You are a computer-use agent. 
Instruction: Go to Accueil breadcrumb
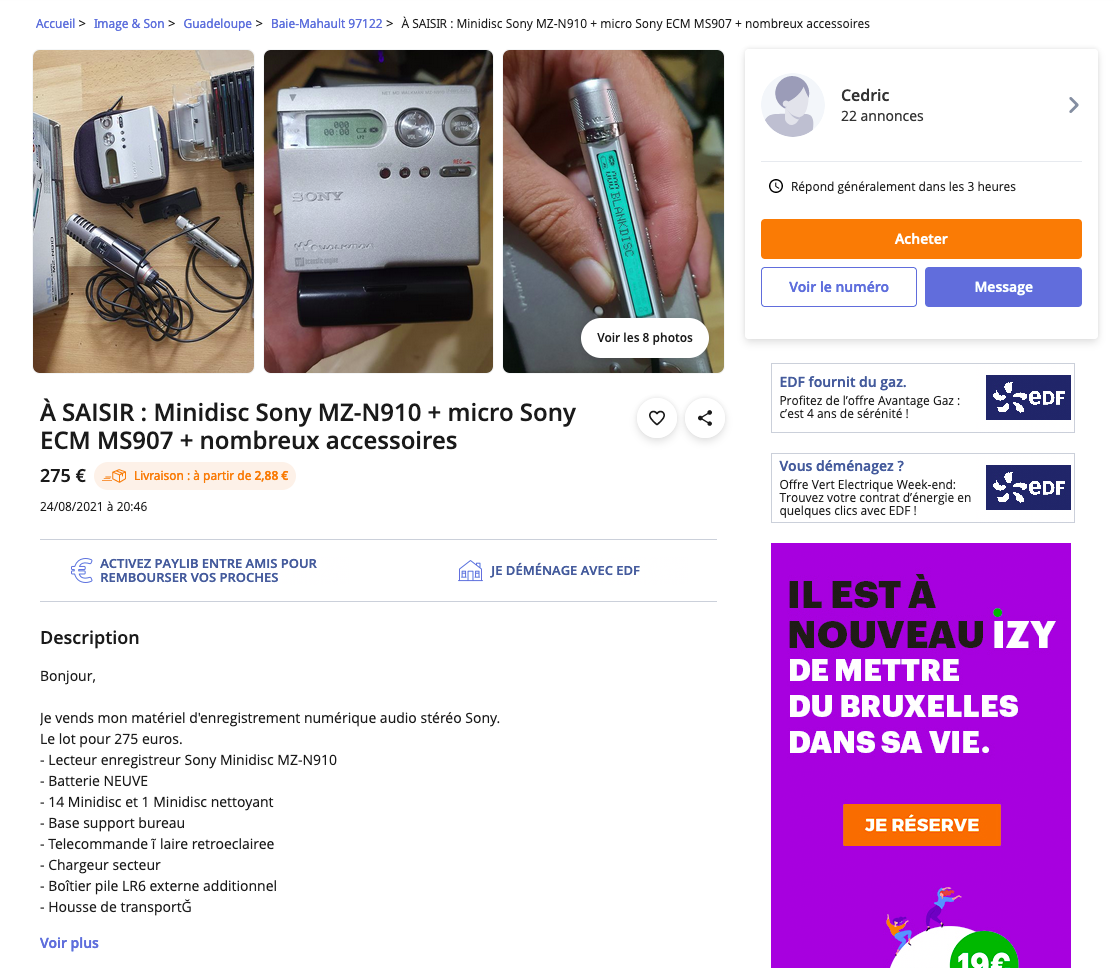[55, 23]
